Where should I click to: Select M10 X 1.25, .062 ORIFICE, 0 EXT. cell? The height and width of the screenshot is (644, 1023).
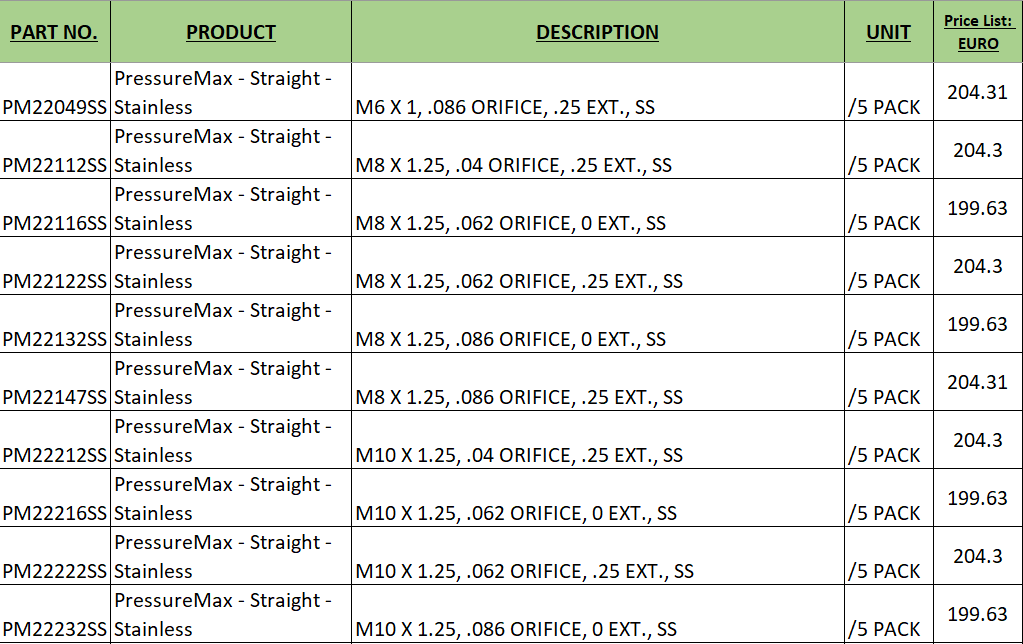coord(598,498)
